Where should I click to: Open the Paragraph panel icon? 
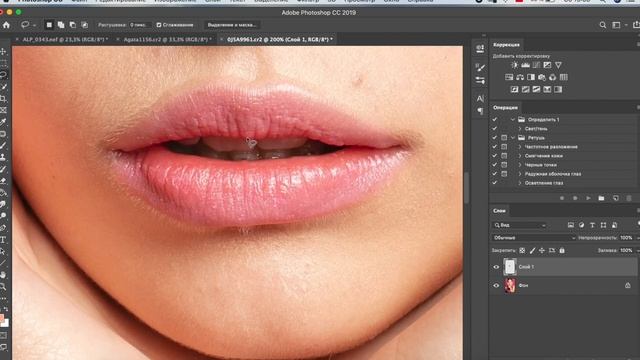(480, 111)
